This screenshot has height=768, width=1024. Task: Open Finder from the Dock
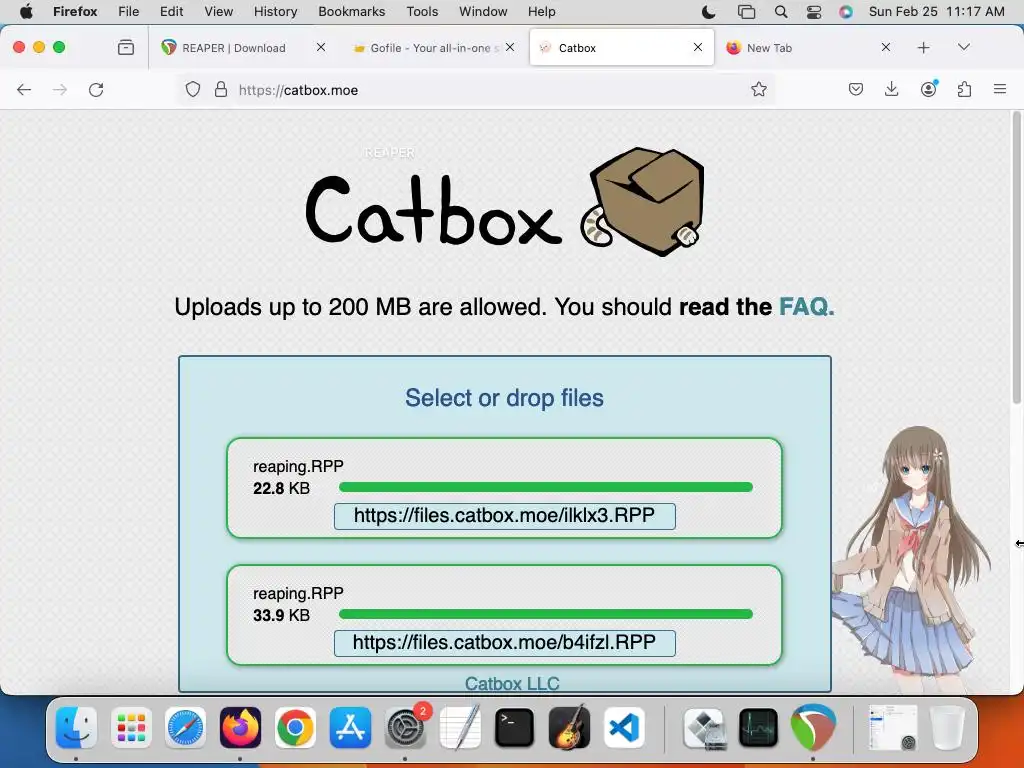[x=76, y=727]
